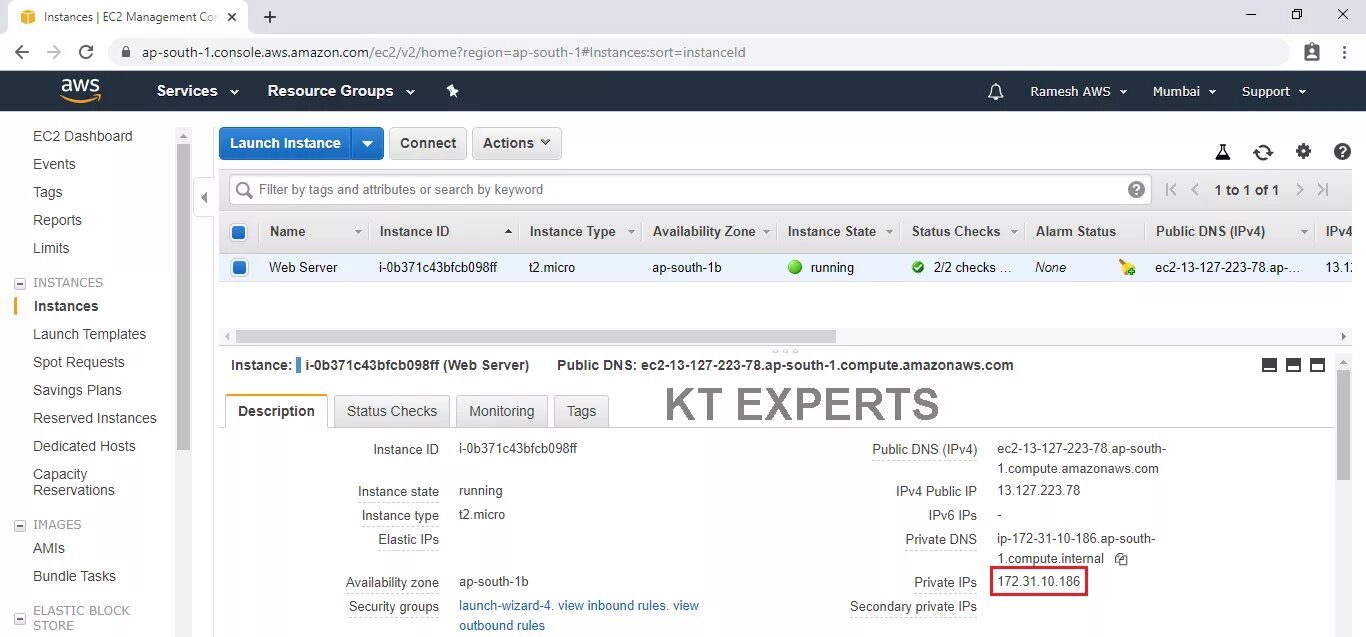This screenshot has width=1366, height=637.
Task: Set details pane to split layout icon
Action: point(1293,365)
